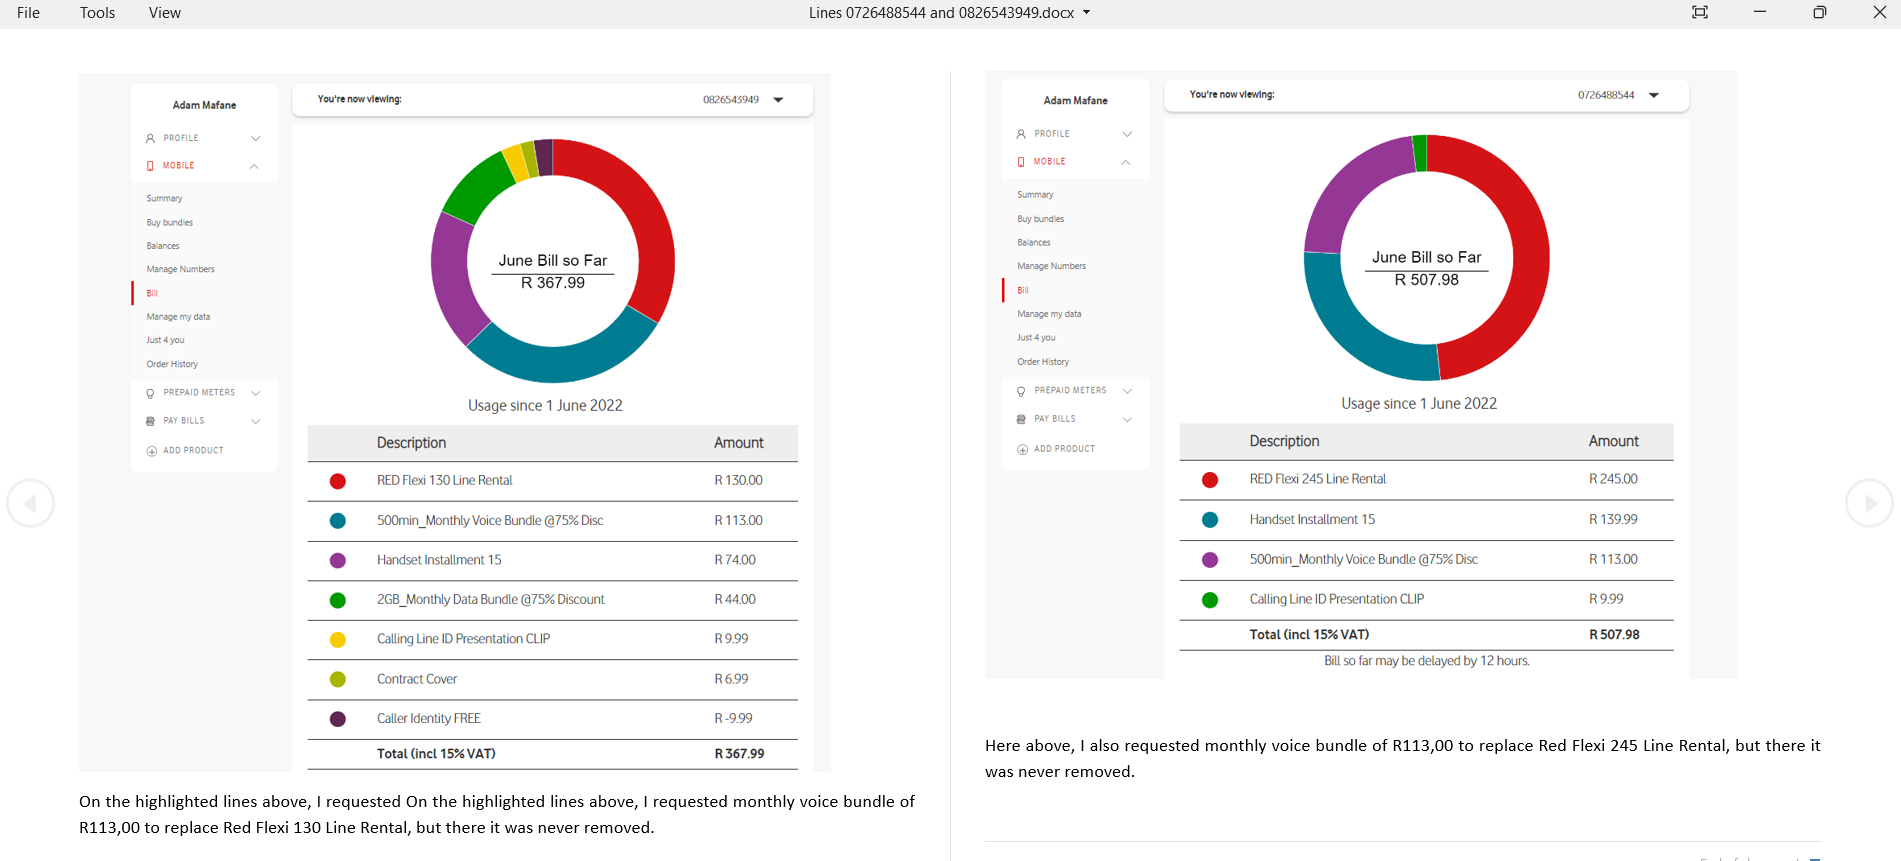The image size is (1901, 861).
Task: Open the document title dropdown arrow
Action: [x=1087, y=13]
